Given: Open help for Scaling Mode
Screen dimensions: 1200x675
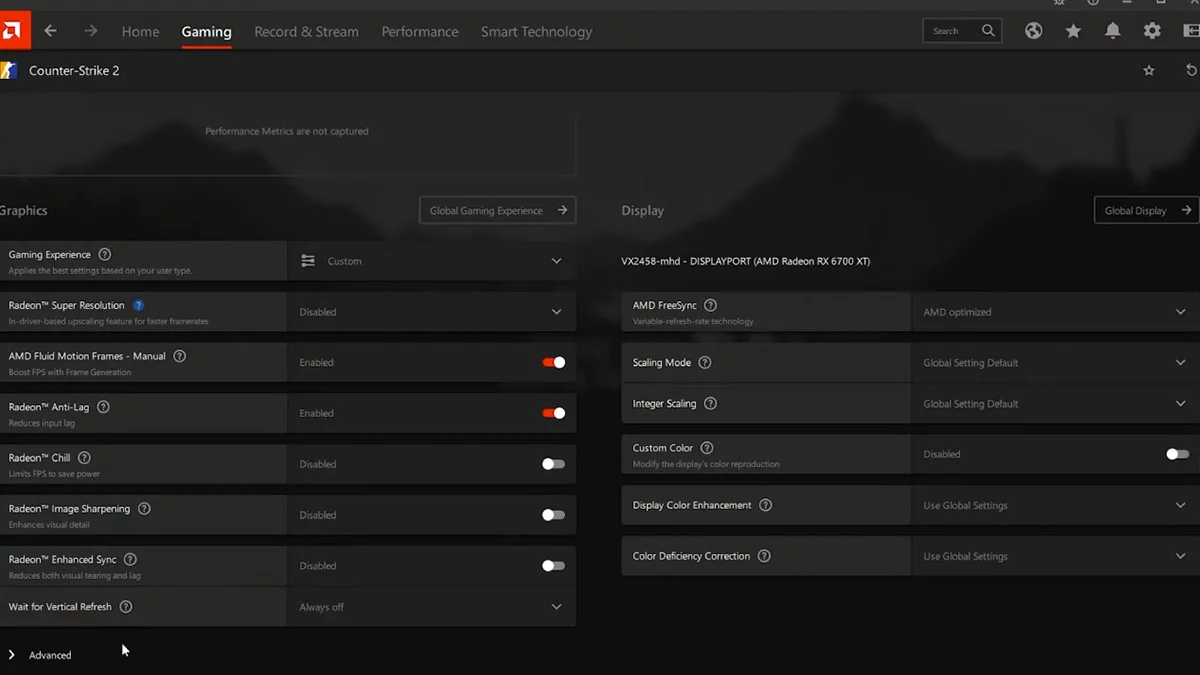Looking at the screenshot, I should click(x=705, y=363).
